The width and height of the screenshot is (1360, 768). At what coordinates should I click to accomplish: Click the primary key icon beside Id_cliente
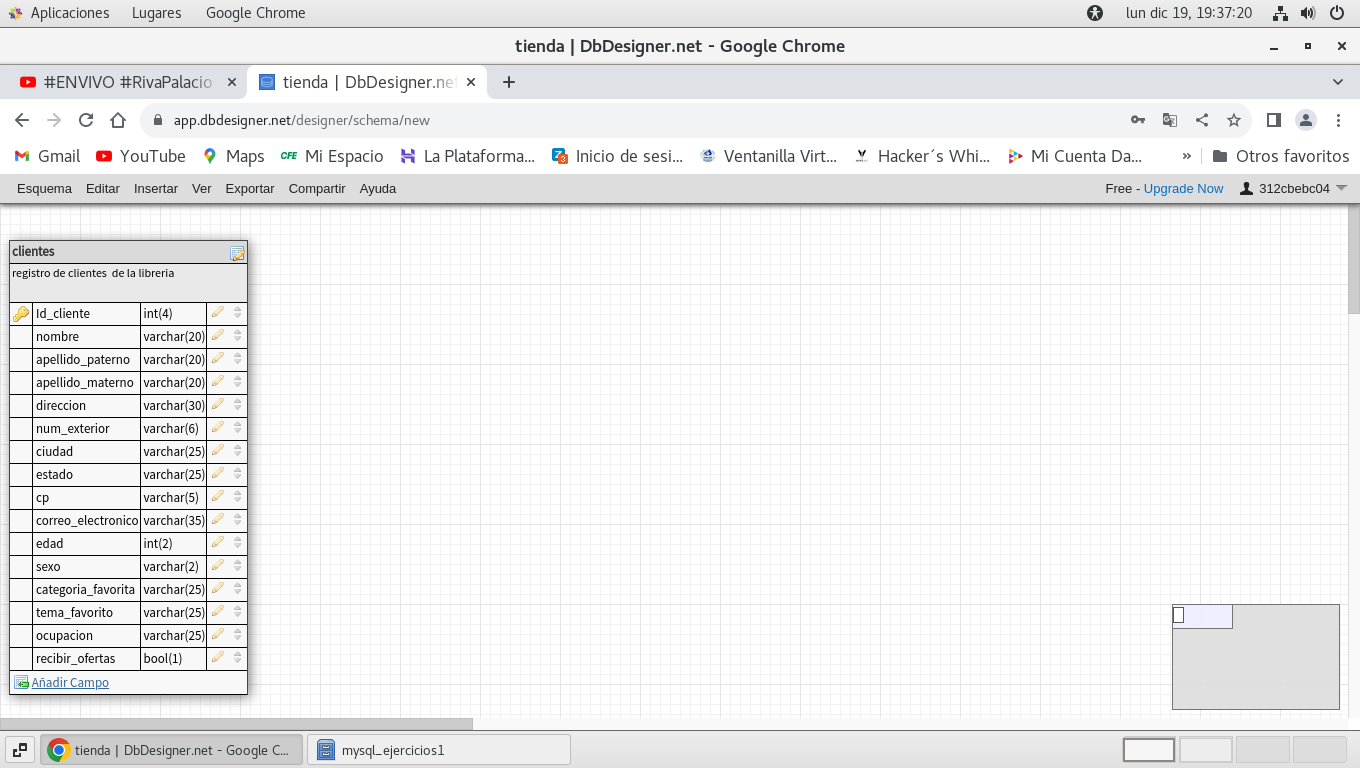(21, 314)
